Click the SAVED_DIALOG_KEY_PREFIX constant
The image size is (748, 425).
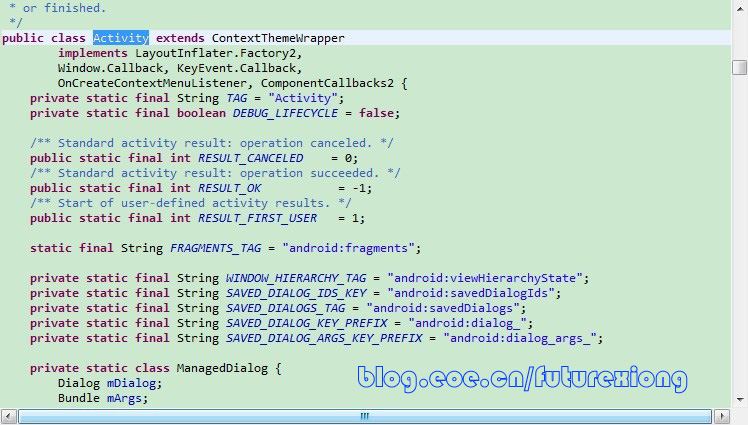[307, 323]
